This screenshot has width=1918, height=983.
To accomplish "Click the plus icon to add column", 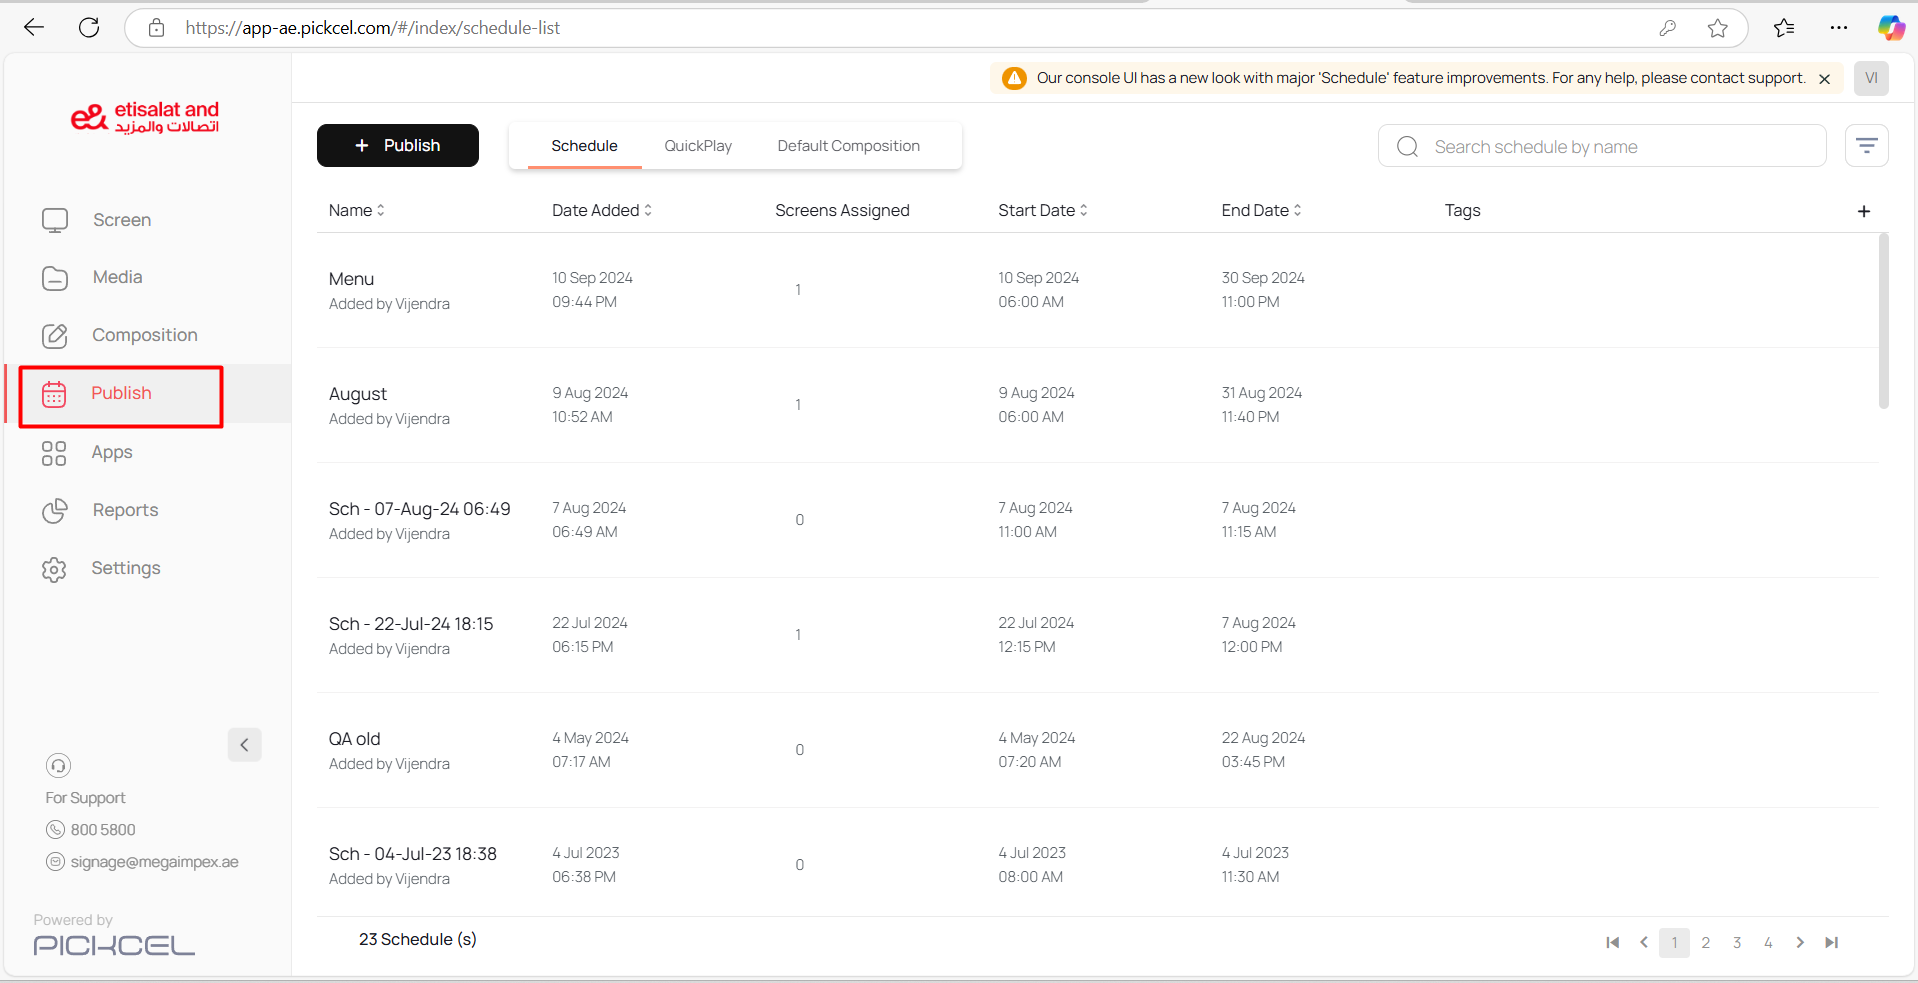I will click(1863, 211).
